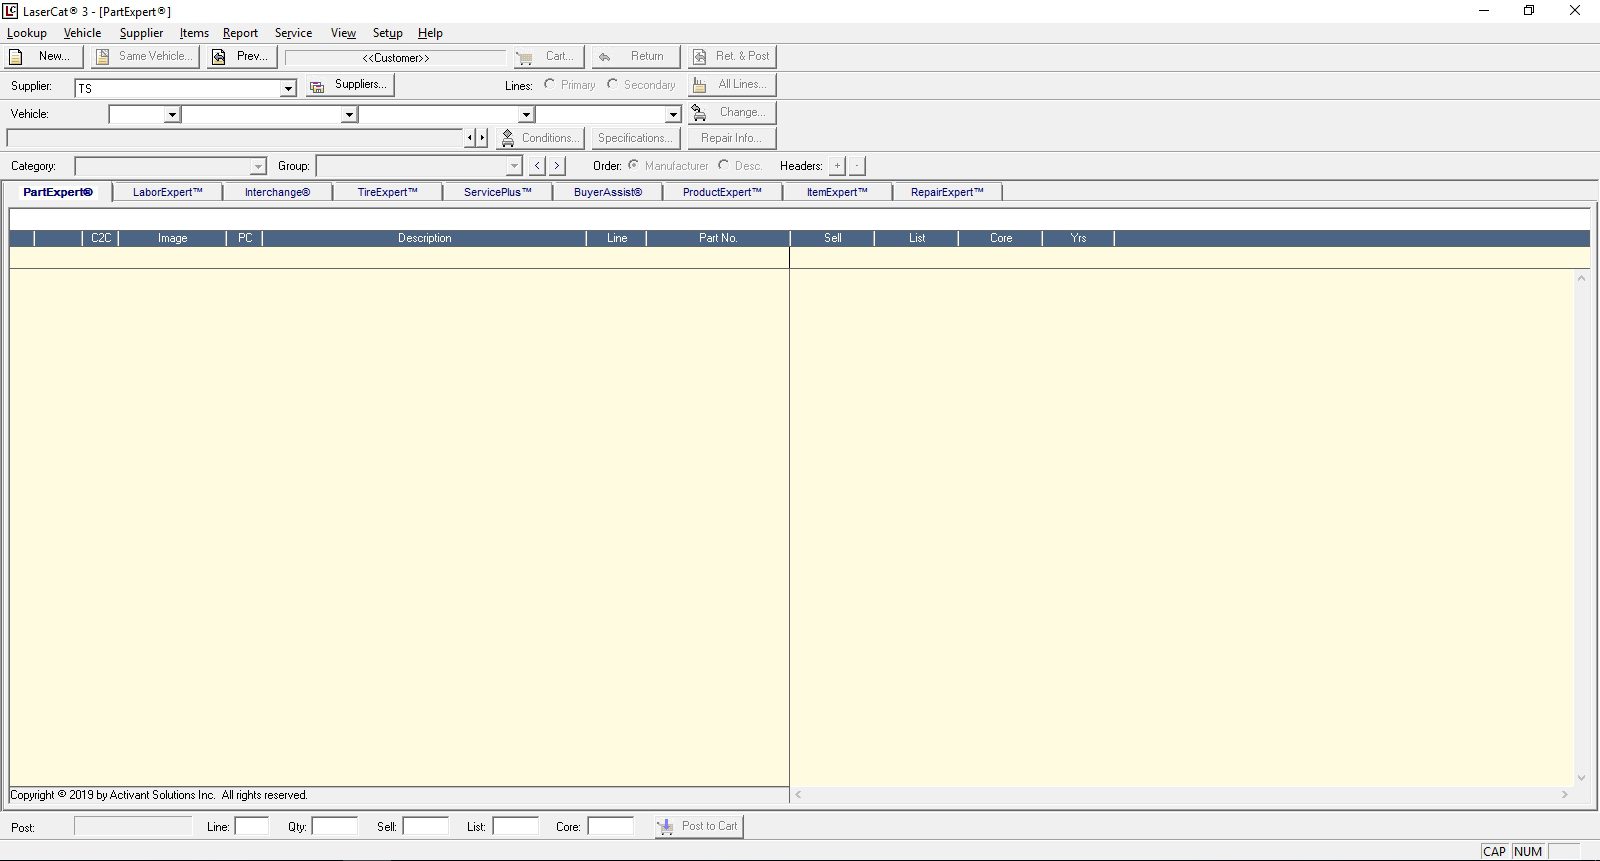Expand headers with the plus button
The image size is (1600, 861).
click(x=837, y=166)
